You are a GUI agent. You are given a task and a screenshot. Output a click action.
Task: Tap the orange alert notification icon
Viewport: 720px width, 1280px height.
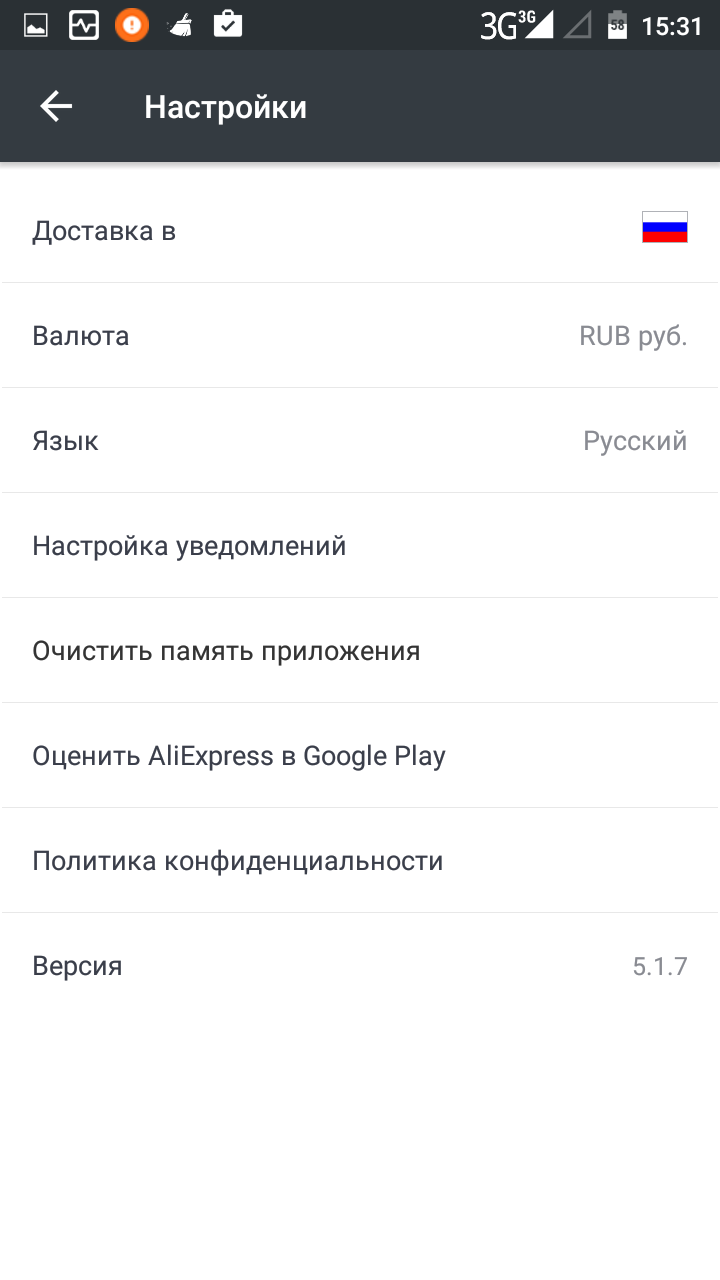tap(132, 25)
